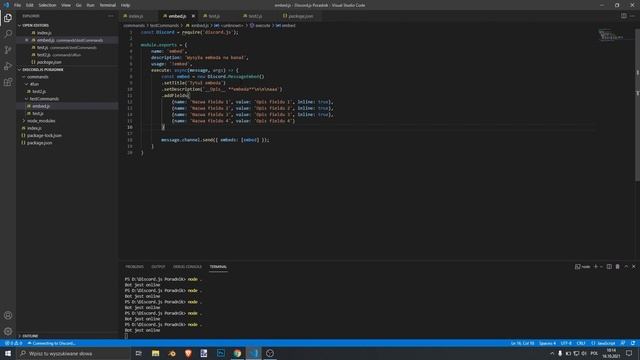Select the Terminal panel tab

pos(218,267)
